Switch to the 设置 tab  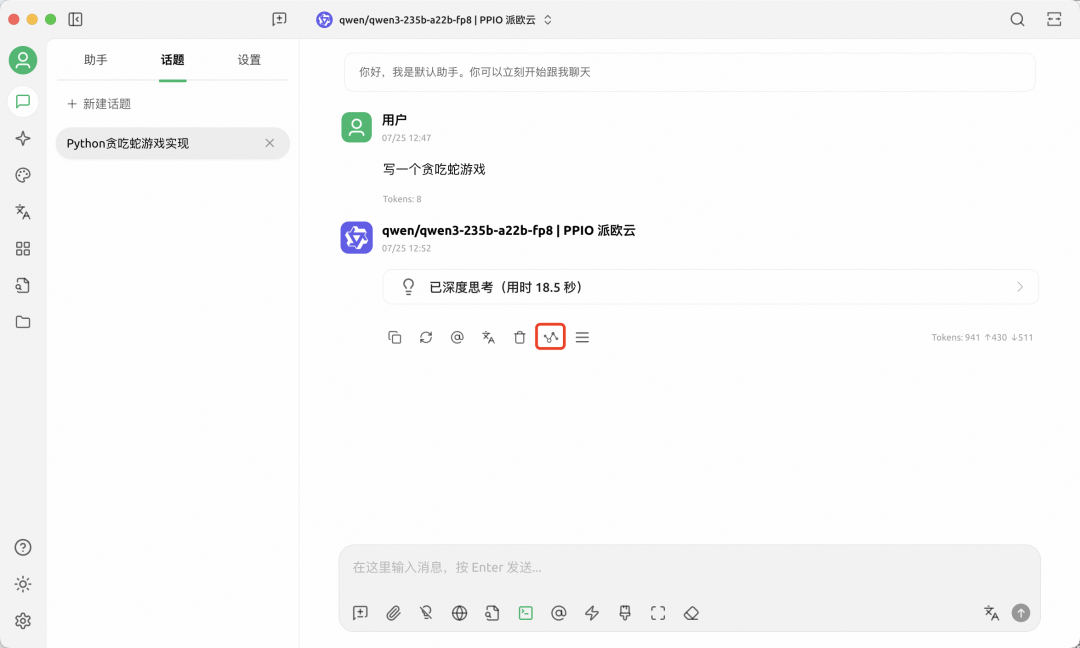pyautogui.click(x=248, y=59)
